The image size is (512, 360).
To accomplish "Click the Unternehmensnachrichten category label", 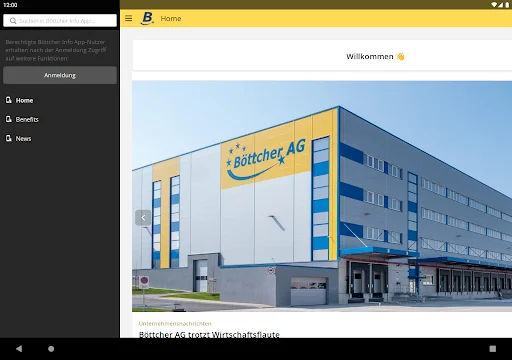I will [x=175, y=323].
